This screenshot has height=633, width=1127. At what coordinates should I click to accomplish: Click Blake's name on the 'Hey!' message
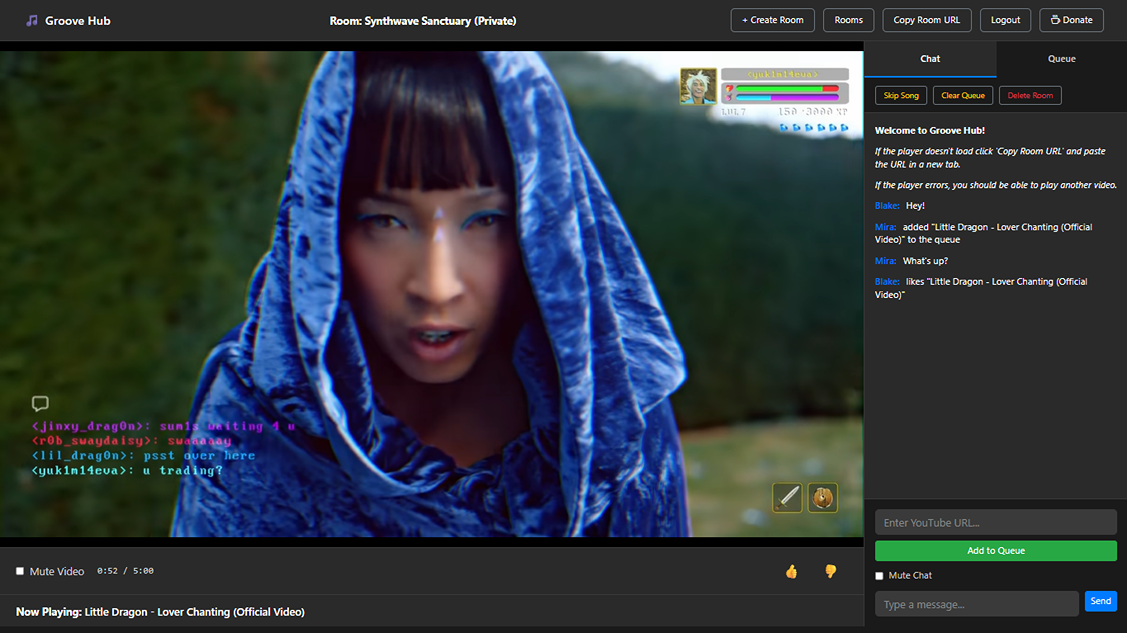887,205
